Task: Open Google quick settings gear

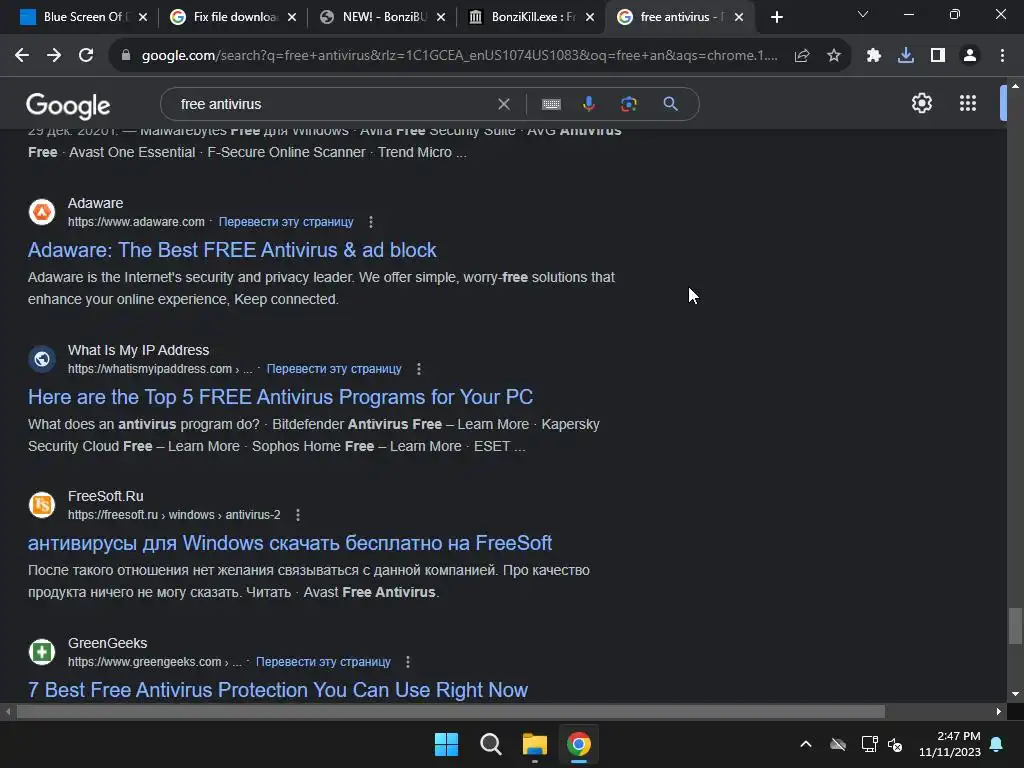Action: coord(921,103)
